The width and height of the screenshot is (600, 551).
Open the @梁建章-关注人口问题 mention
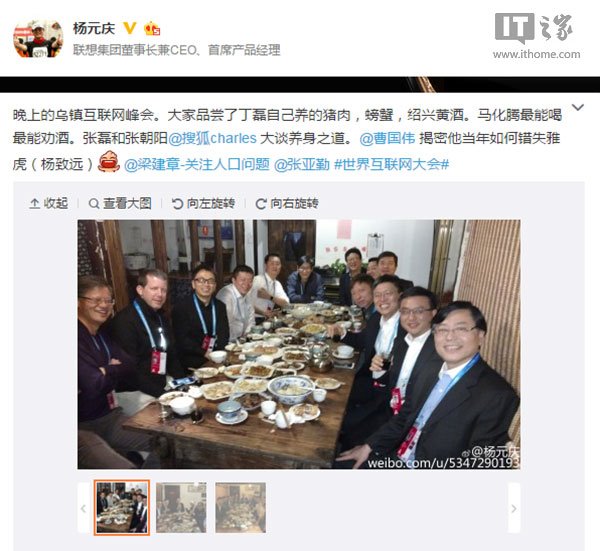[x=197, y=164]
